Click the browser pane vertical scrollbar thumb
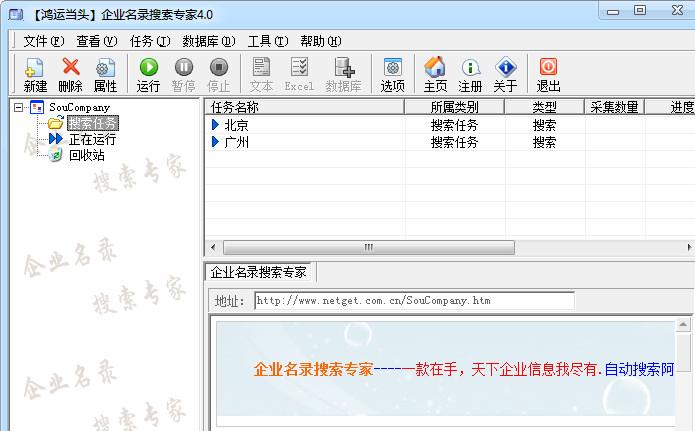Viewport: 695px width, 431px height. 683,352
